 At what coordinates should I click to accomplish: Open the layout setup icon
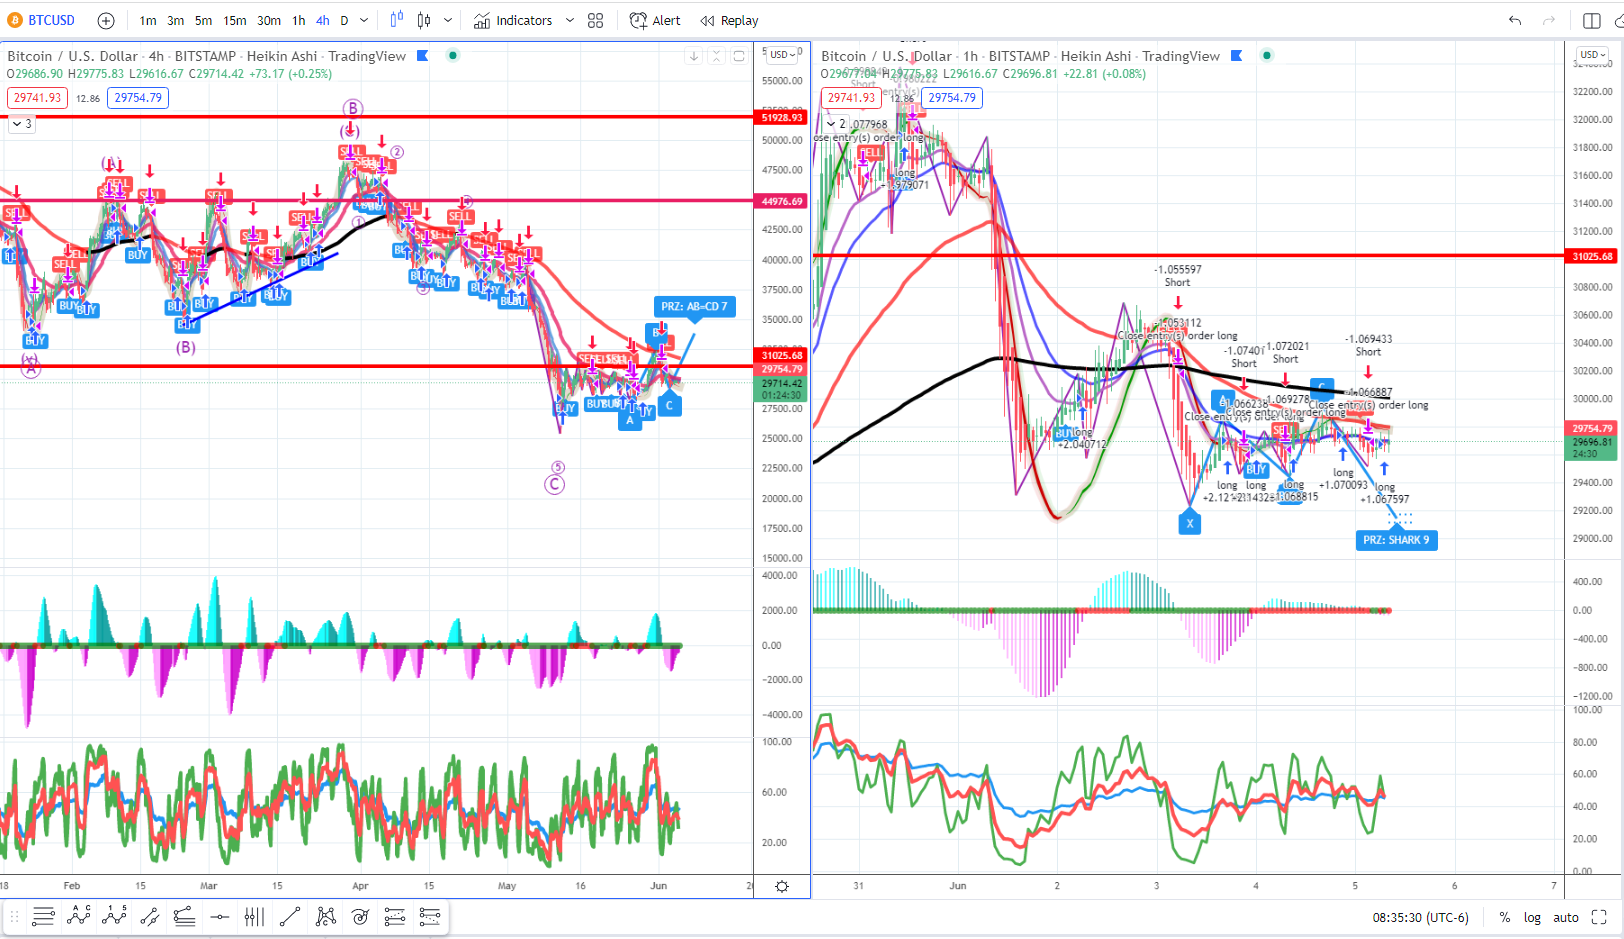(x=1592, y=20)
